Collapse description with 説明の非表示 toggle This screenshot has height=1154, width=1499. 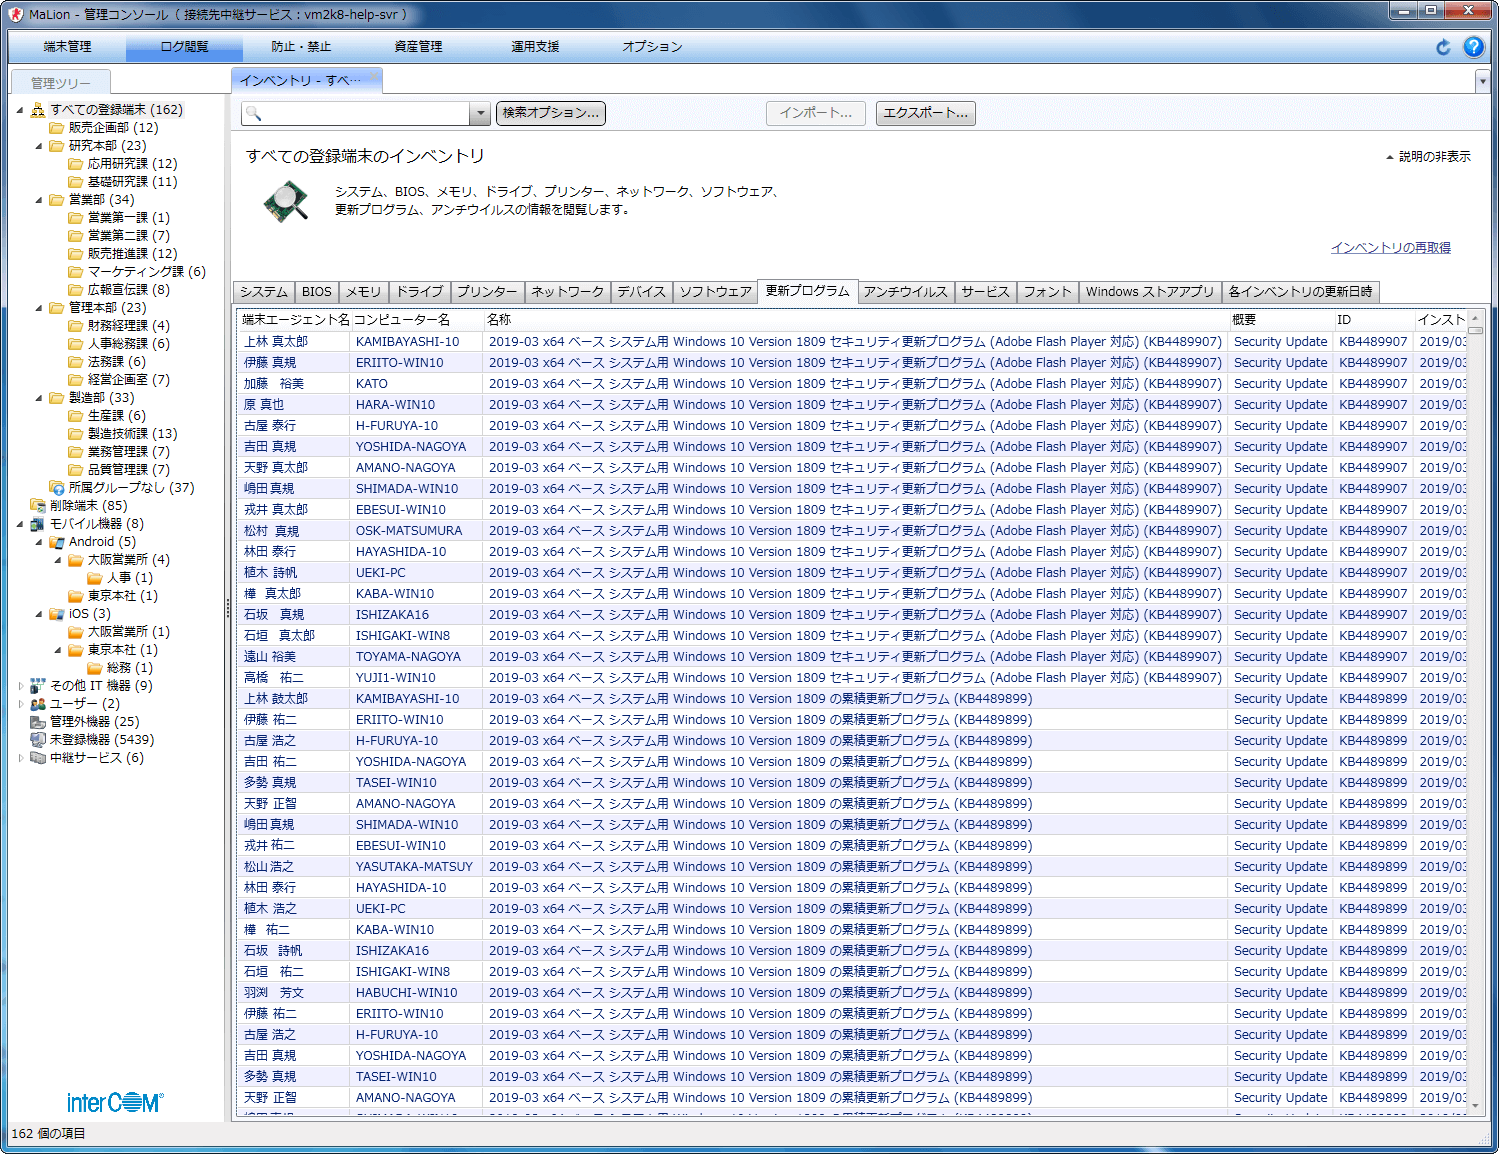[1428, 157]
